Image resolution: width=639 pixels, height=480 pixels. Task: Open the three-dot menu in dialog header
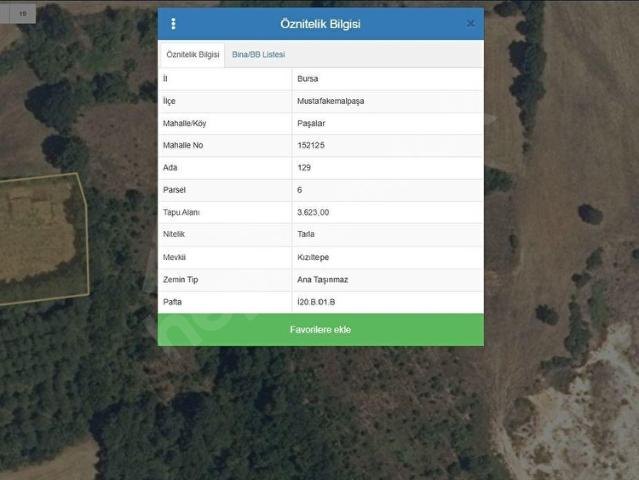pos(173,24)
